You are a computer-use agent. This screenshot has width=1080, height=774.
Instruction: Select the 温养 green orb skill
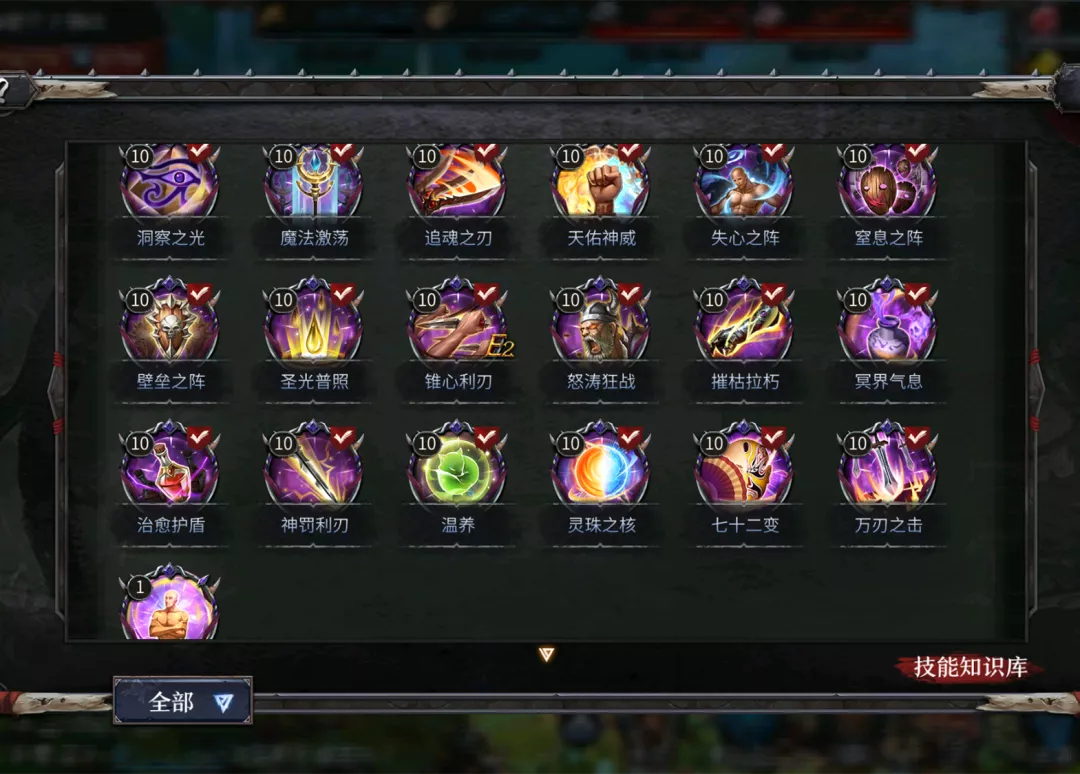coord(457,465)
